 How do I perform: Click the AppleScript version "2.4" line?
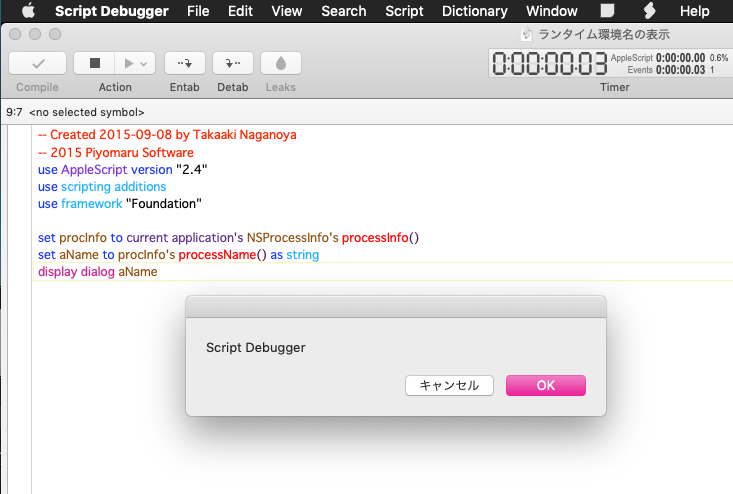click(x=122, y=170)
